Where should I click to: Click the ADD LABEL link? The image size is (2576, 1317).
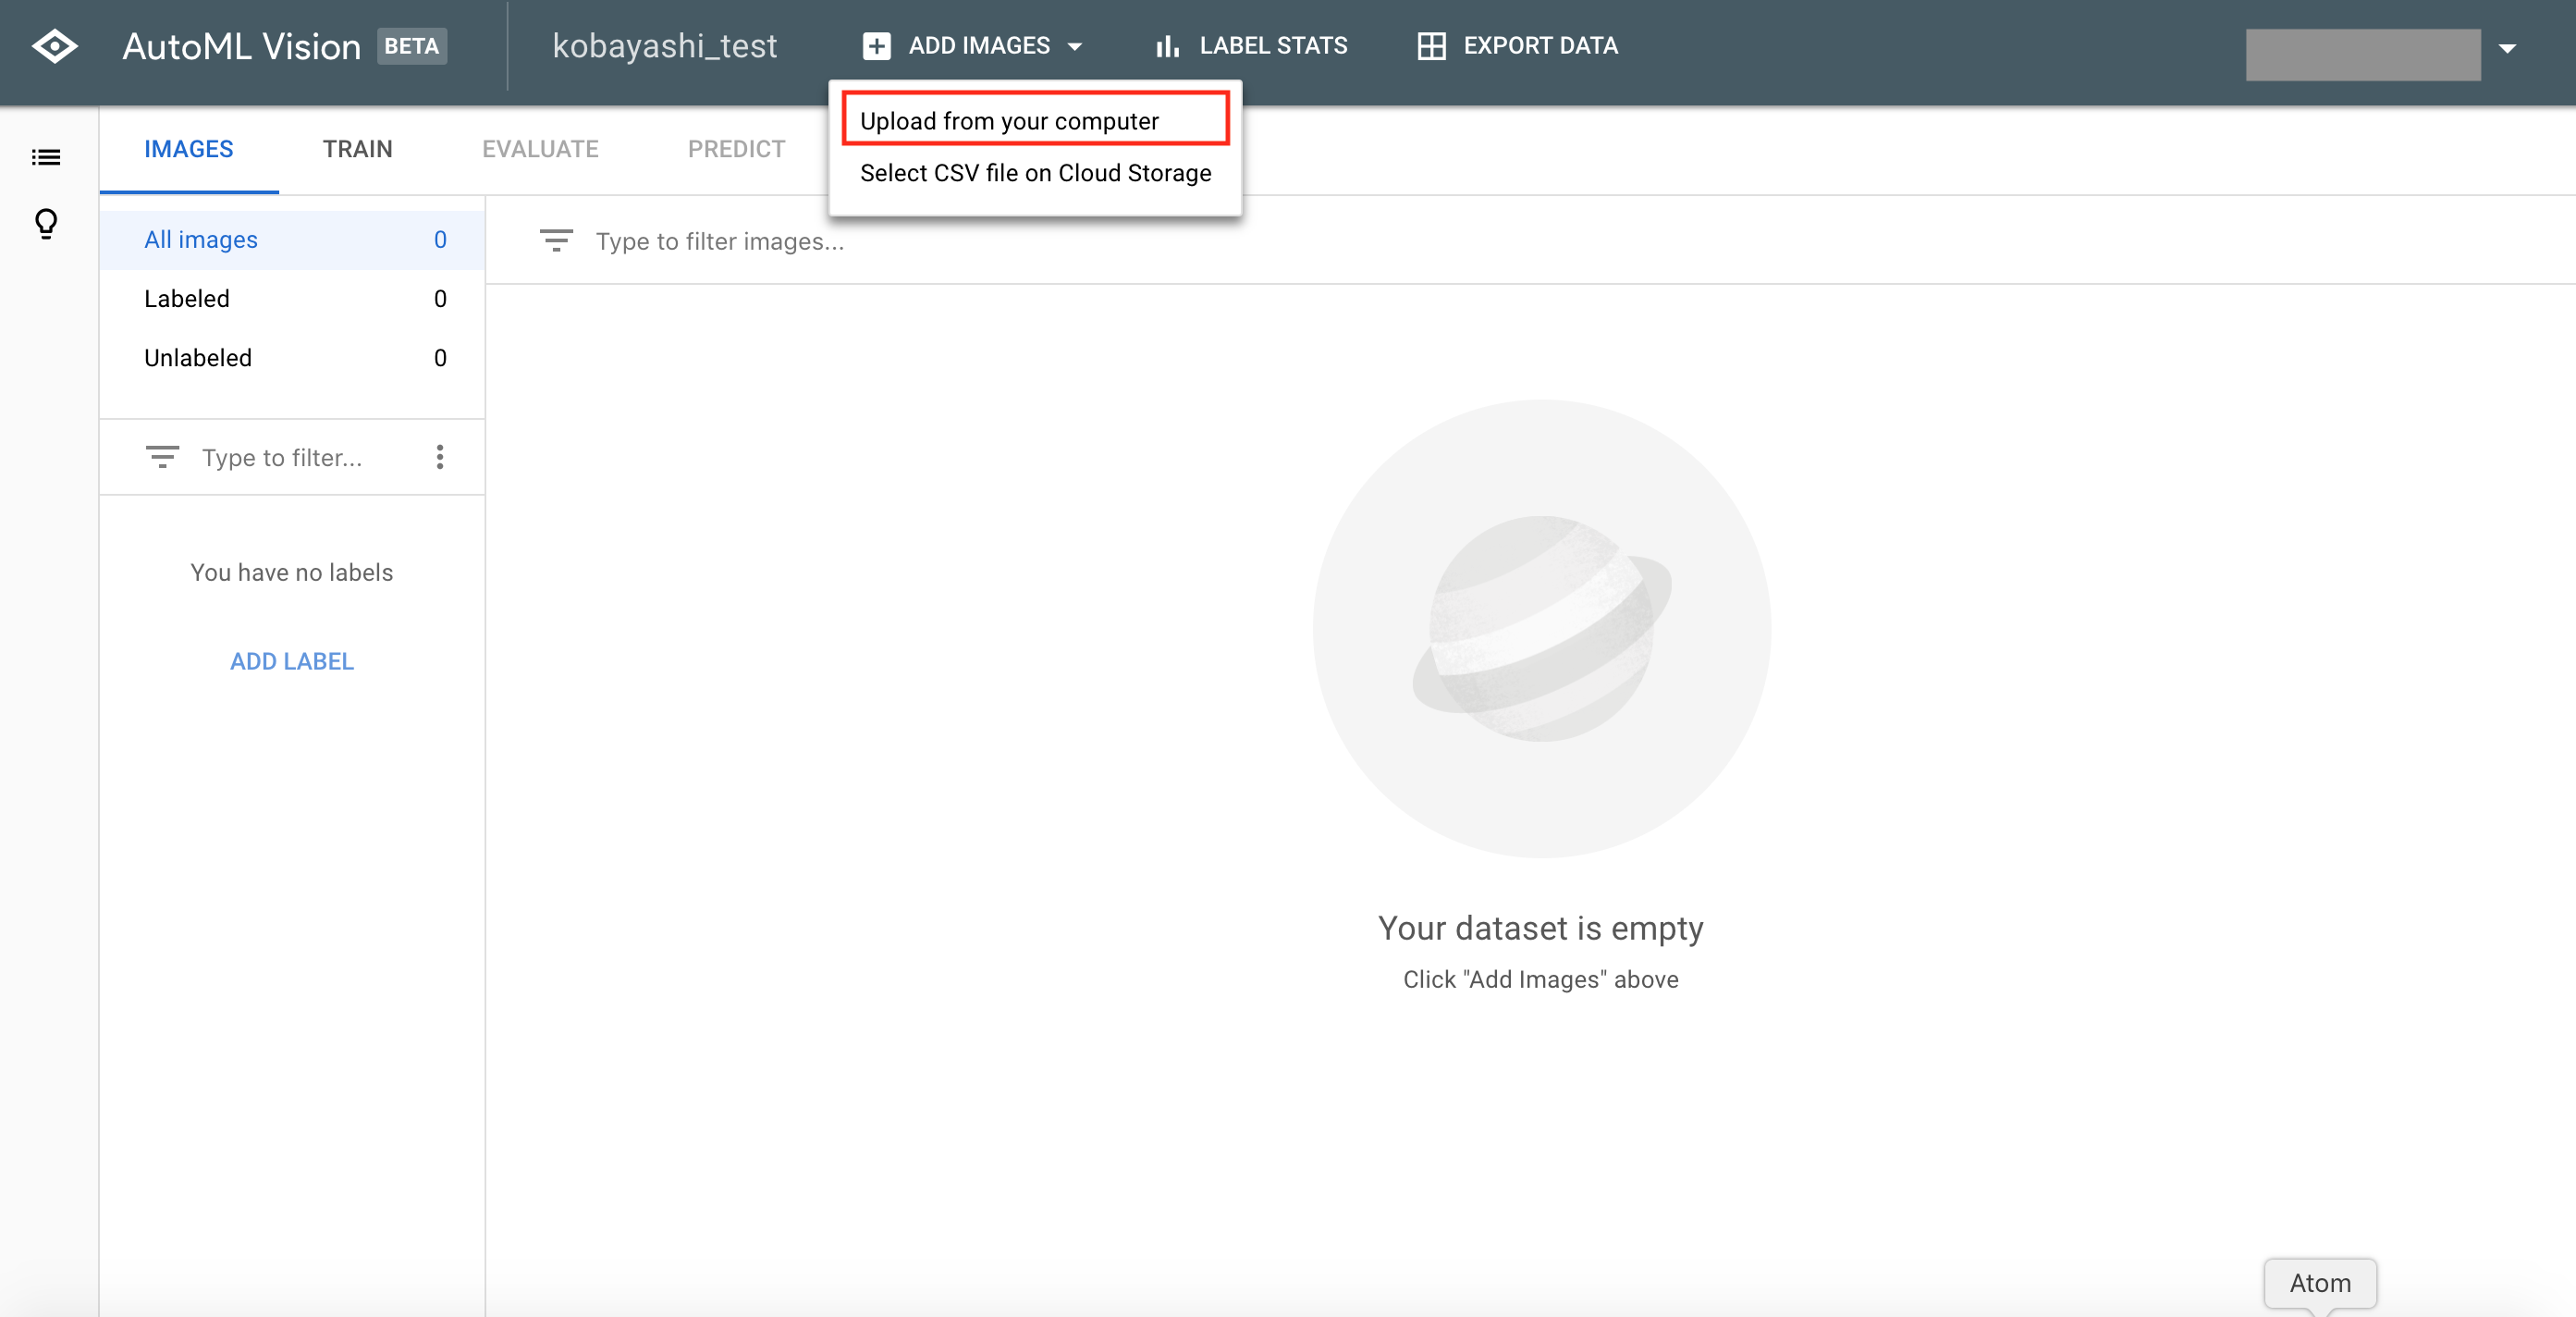tap(292, 661)
